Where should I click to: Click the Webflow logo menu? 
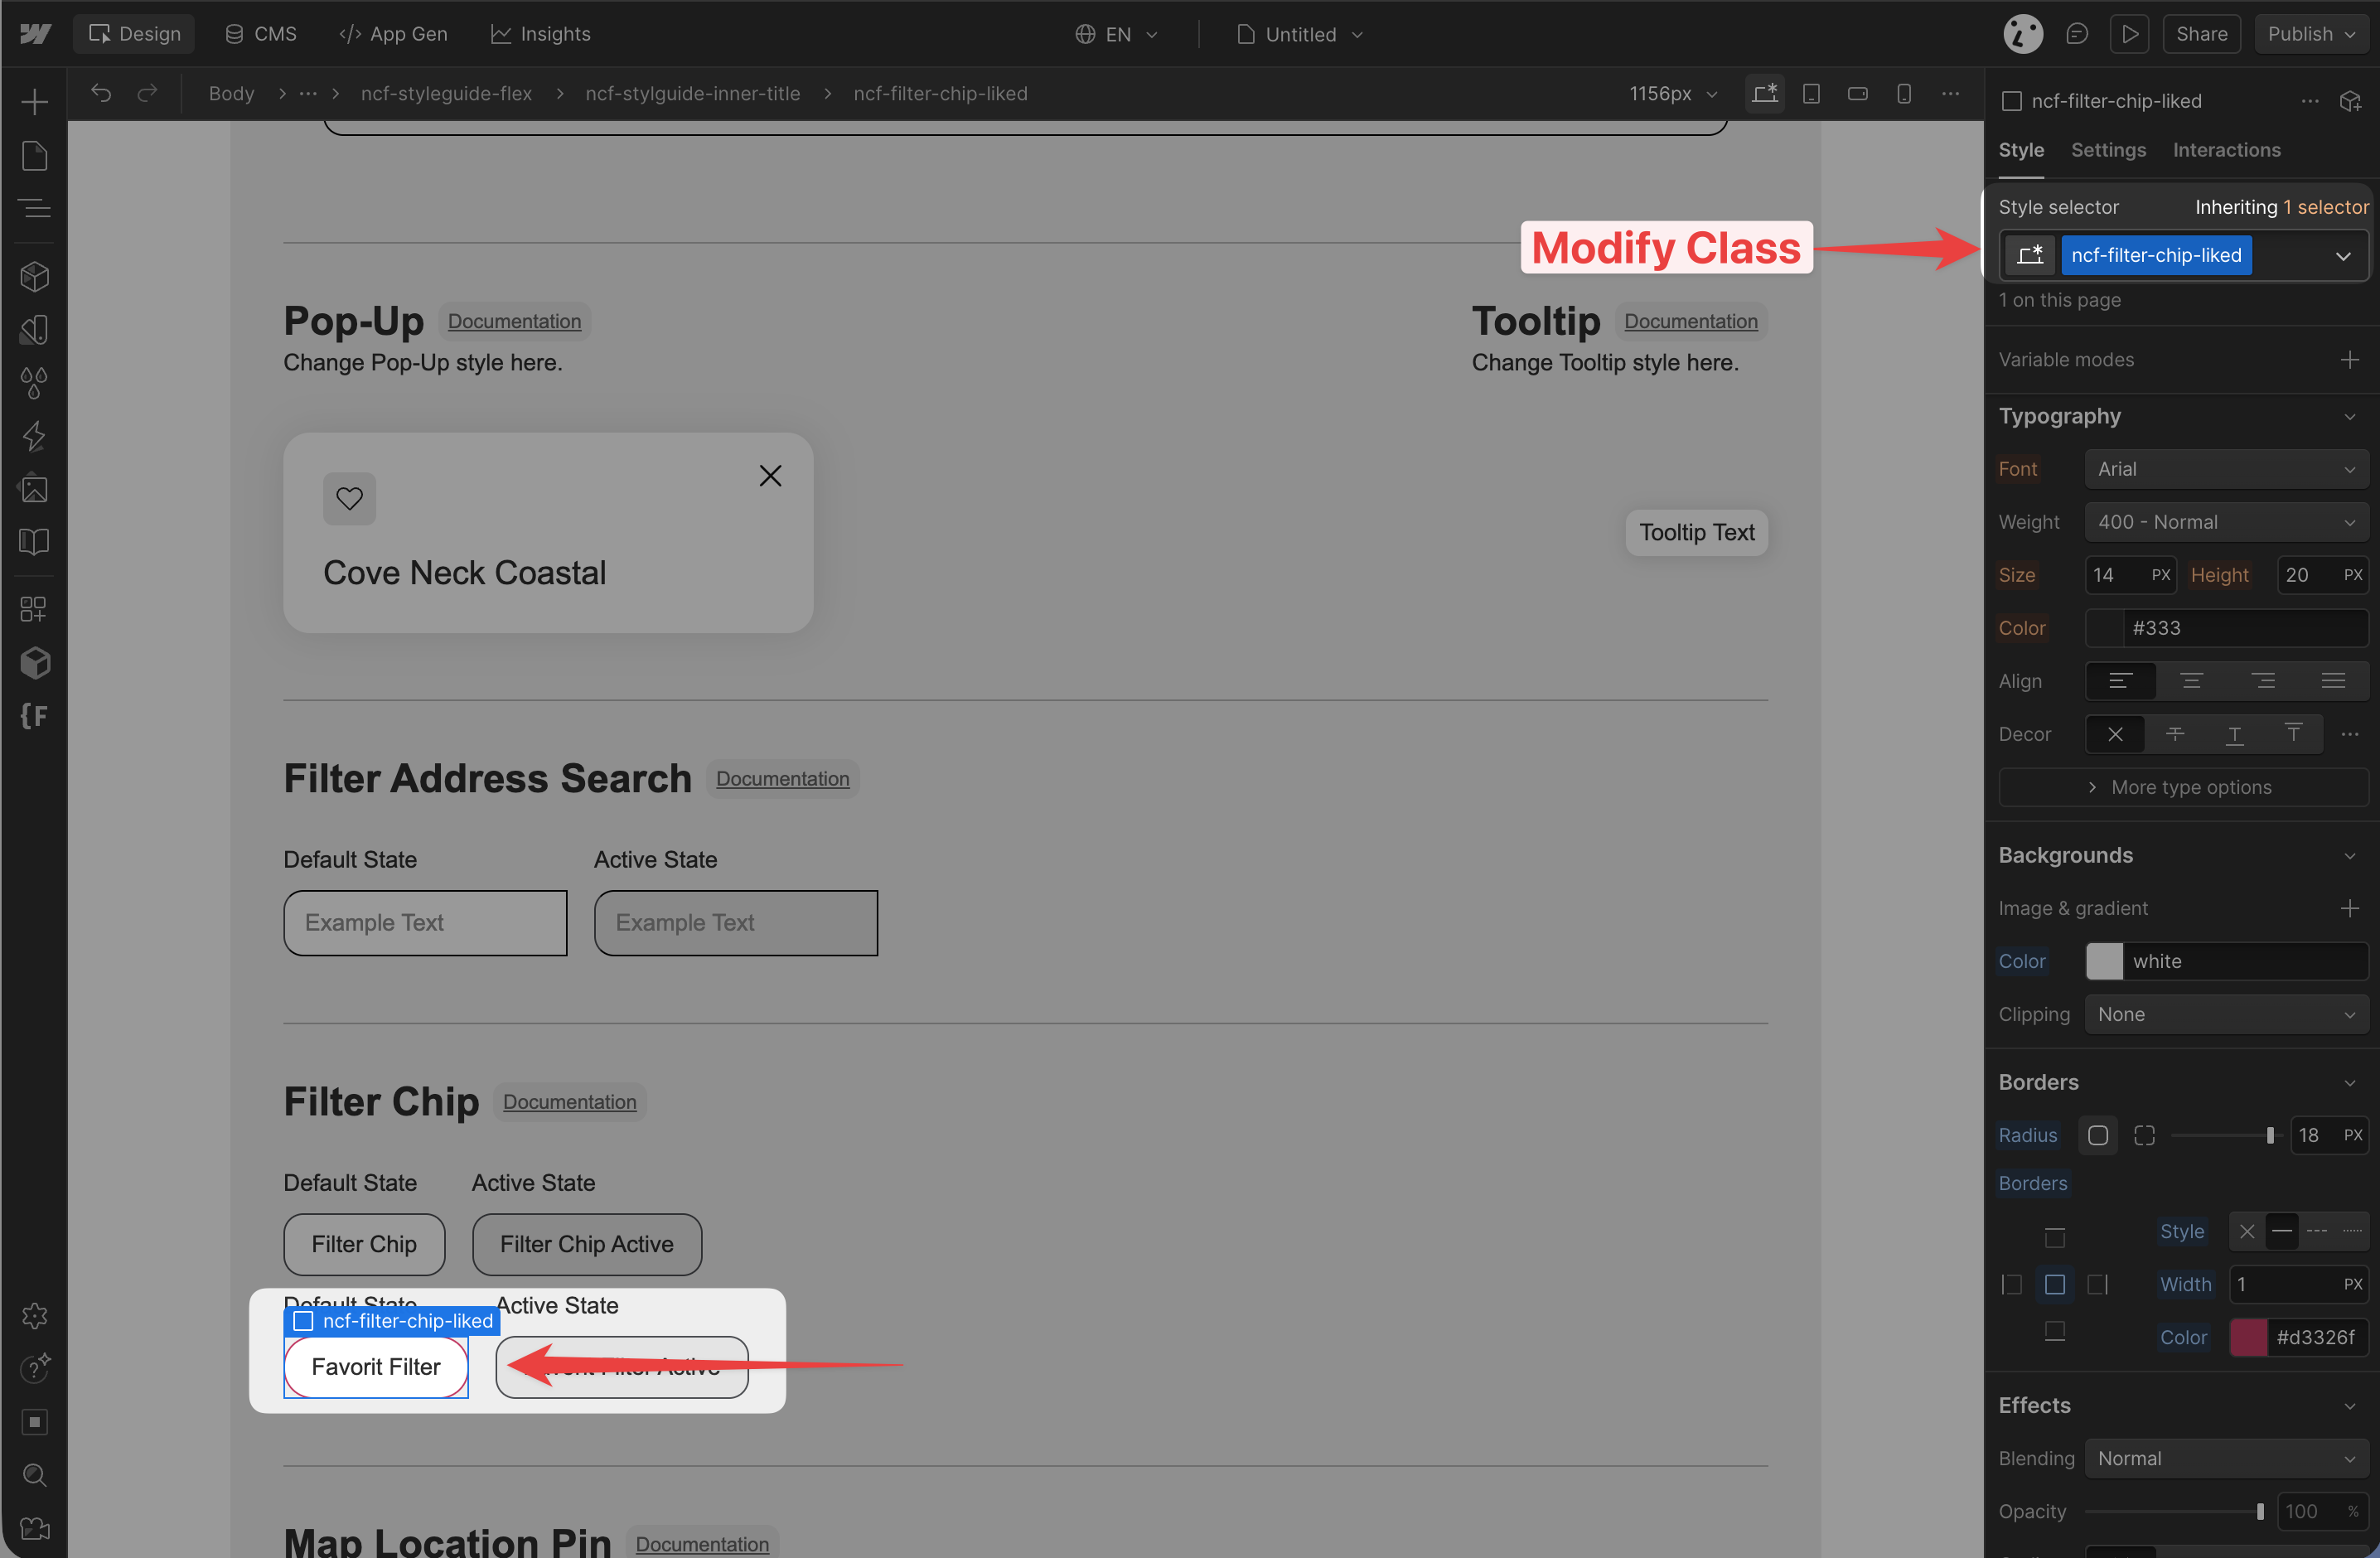click(35, 34)
